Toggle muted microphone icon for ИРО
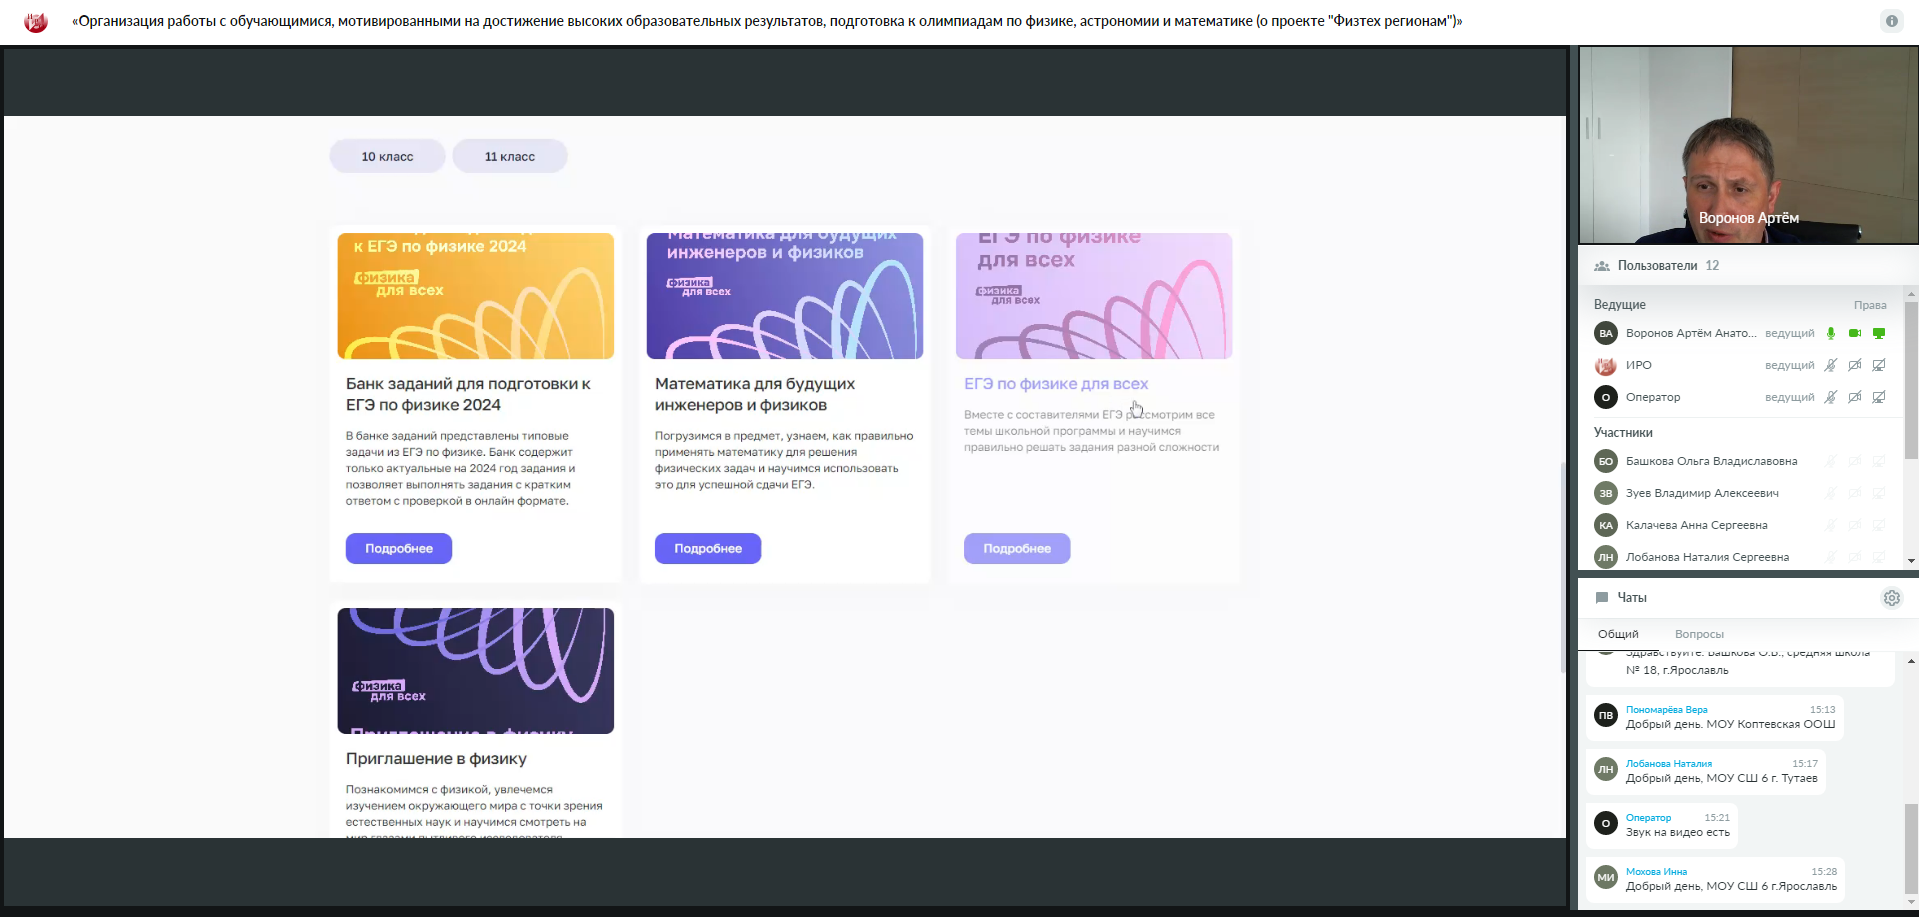The image size is (1919, 917). [x=1831, y=366]
